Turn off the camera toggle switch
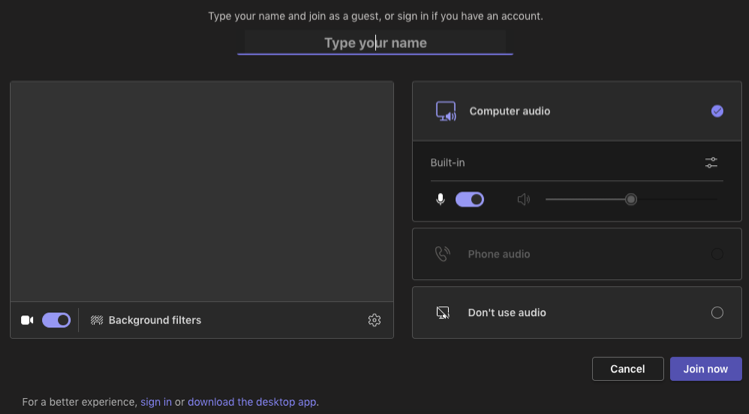 pos(56,320)
